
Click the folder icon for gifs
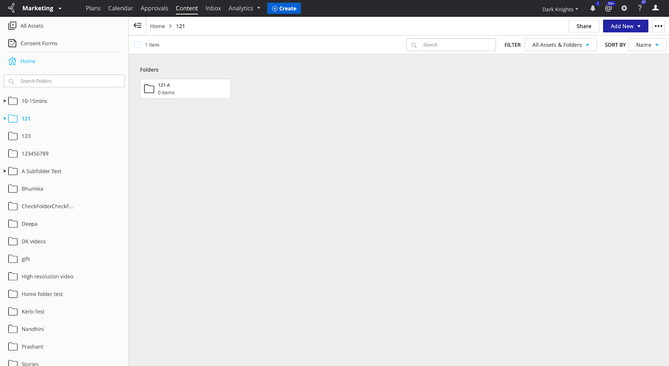[13, 259]
